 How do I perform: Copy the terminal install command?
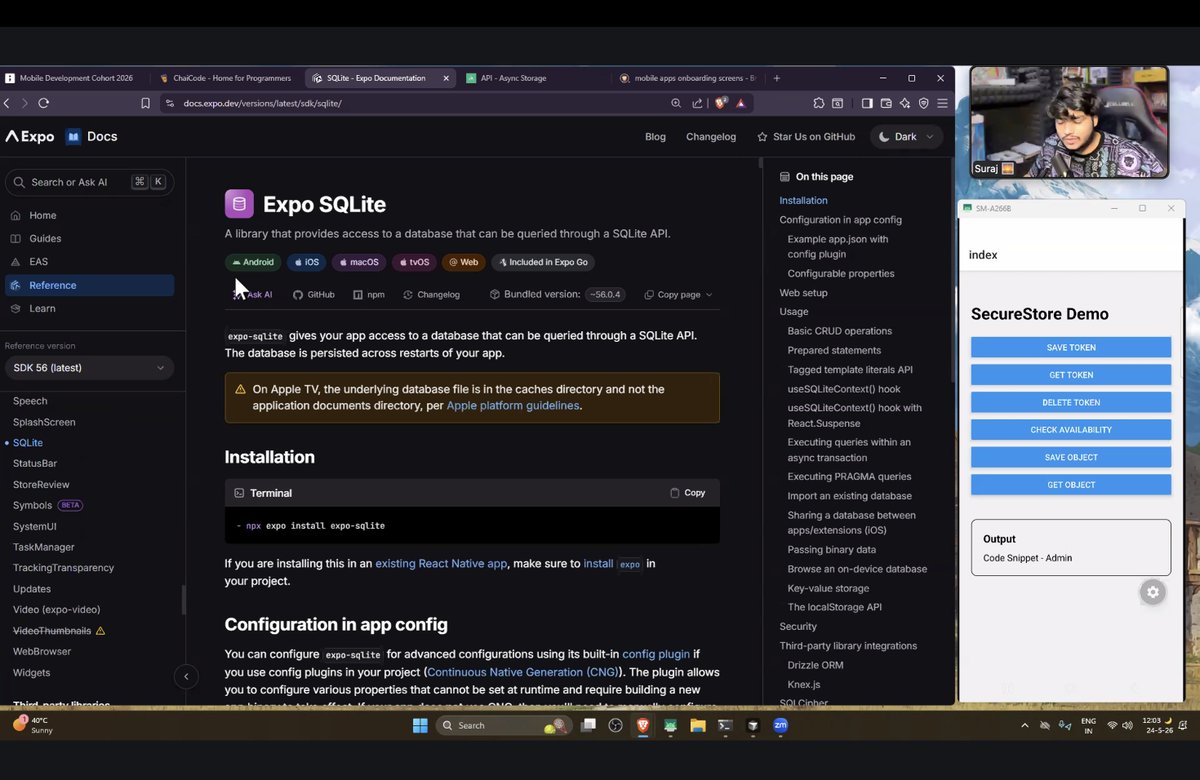pyautogui.click(x=688, y=493)
